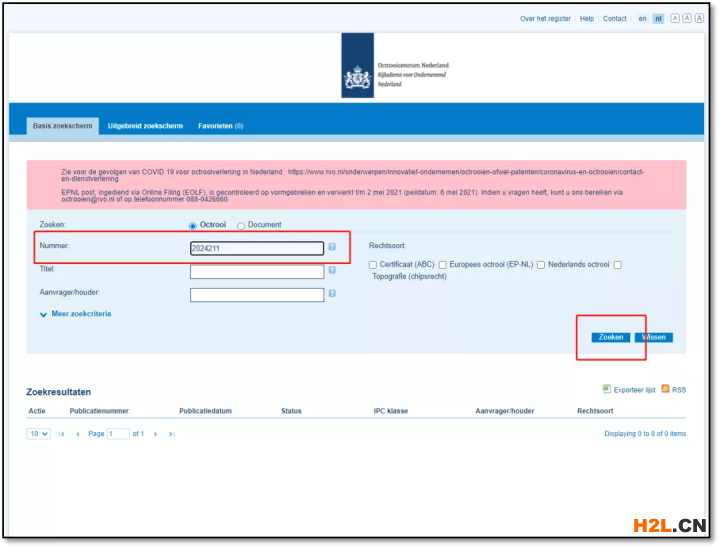The image size is (720, 548).
Task: Check the Certificaat (ABC) checkbox
Action: [x=373, y=265]
